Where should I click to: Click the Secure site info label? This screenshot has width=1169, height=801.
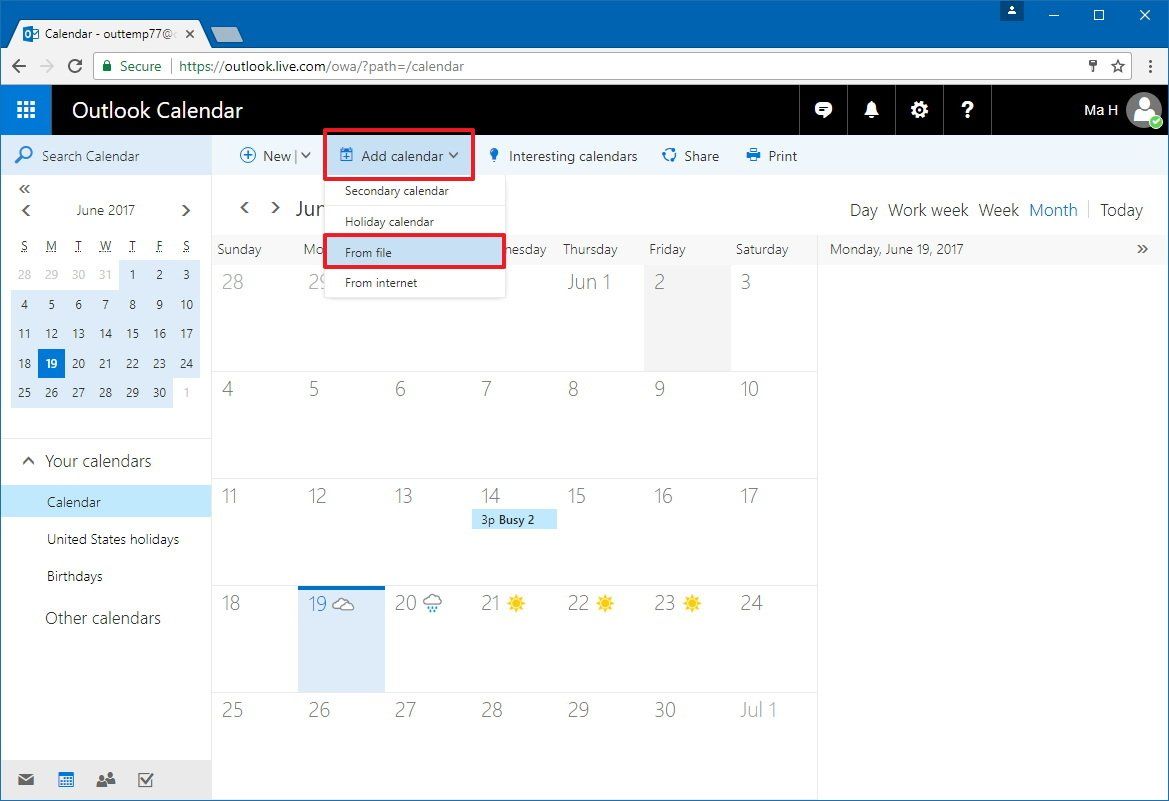coord(132,66)
